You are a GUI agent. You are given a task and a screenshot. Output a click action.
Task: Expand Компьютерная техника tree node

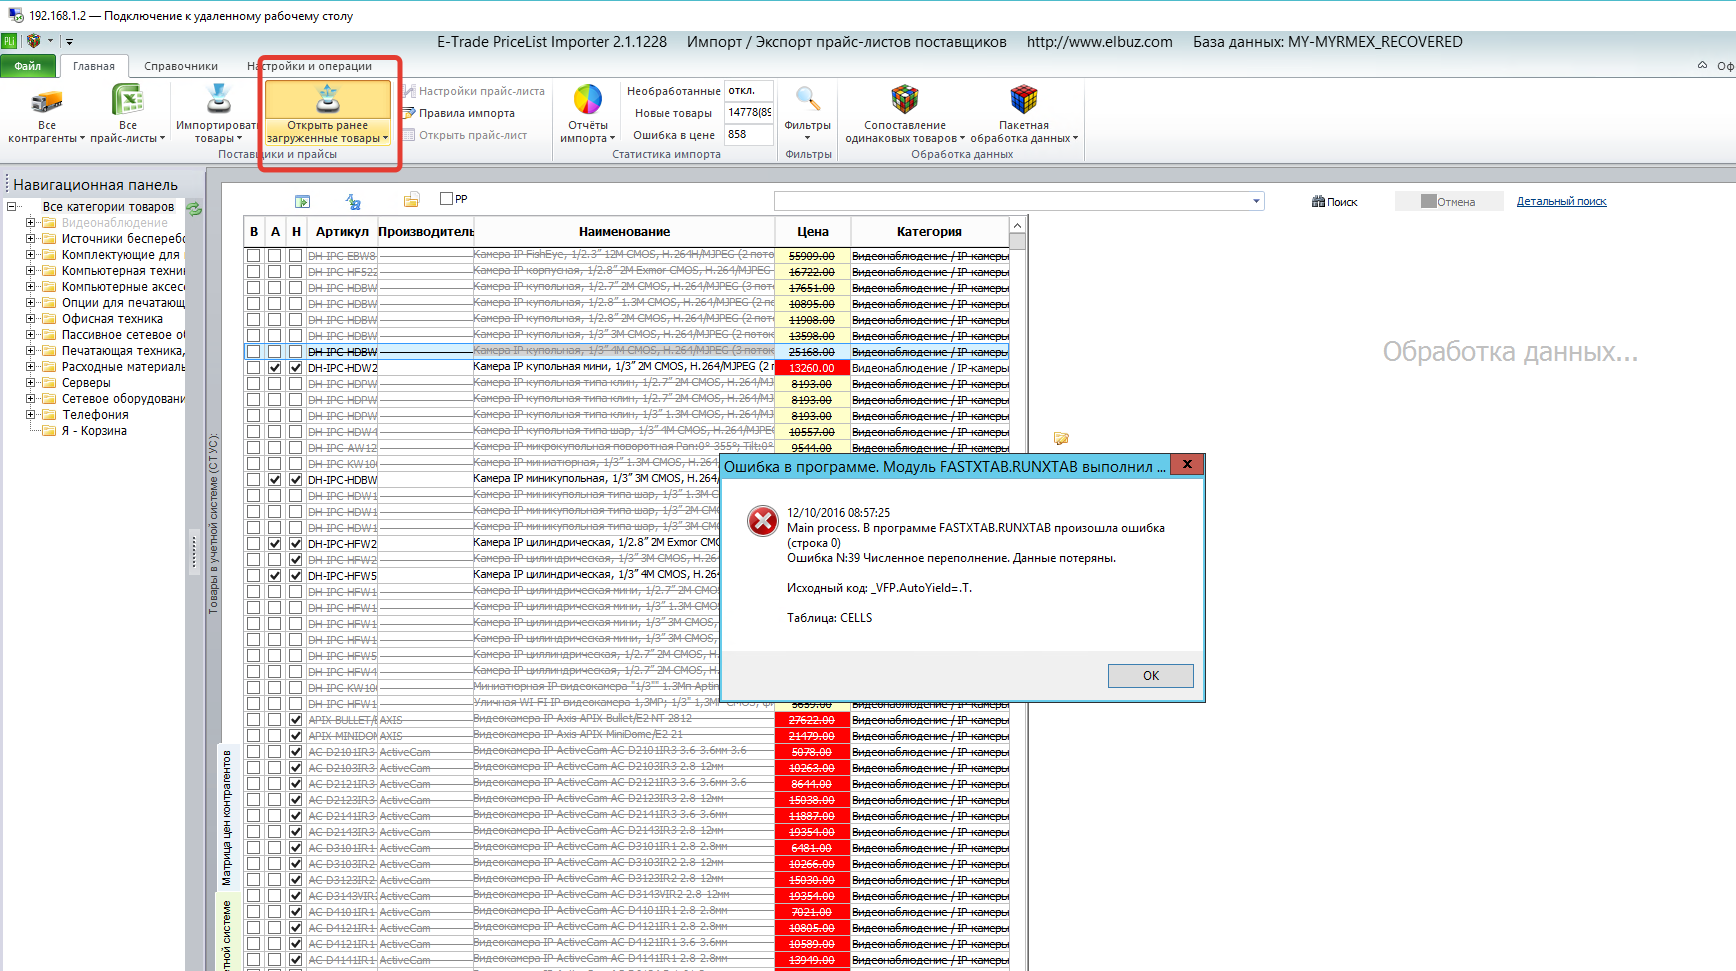[30, 271]
